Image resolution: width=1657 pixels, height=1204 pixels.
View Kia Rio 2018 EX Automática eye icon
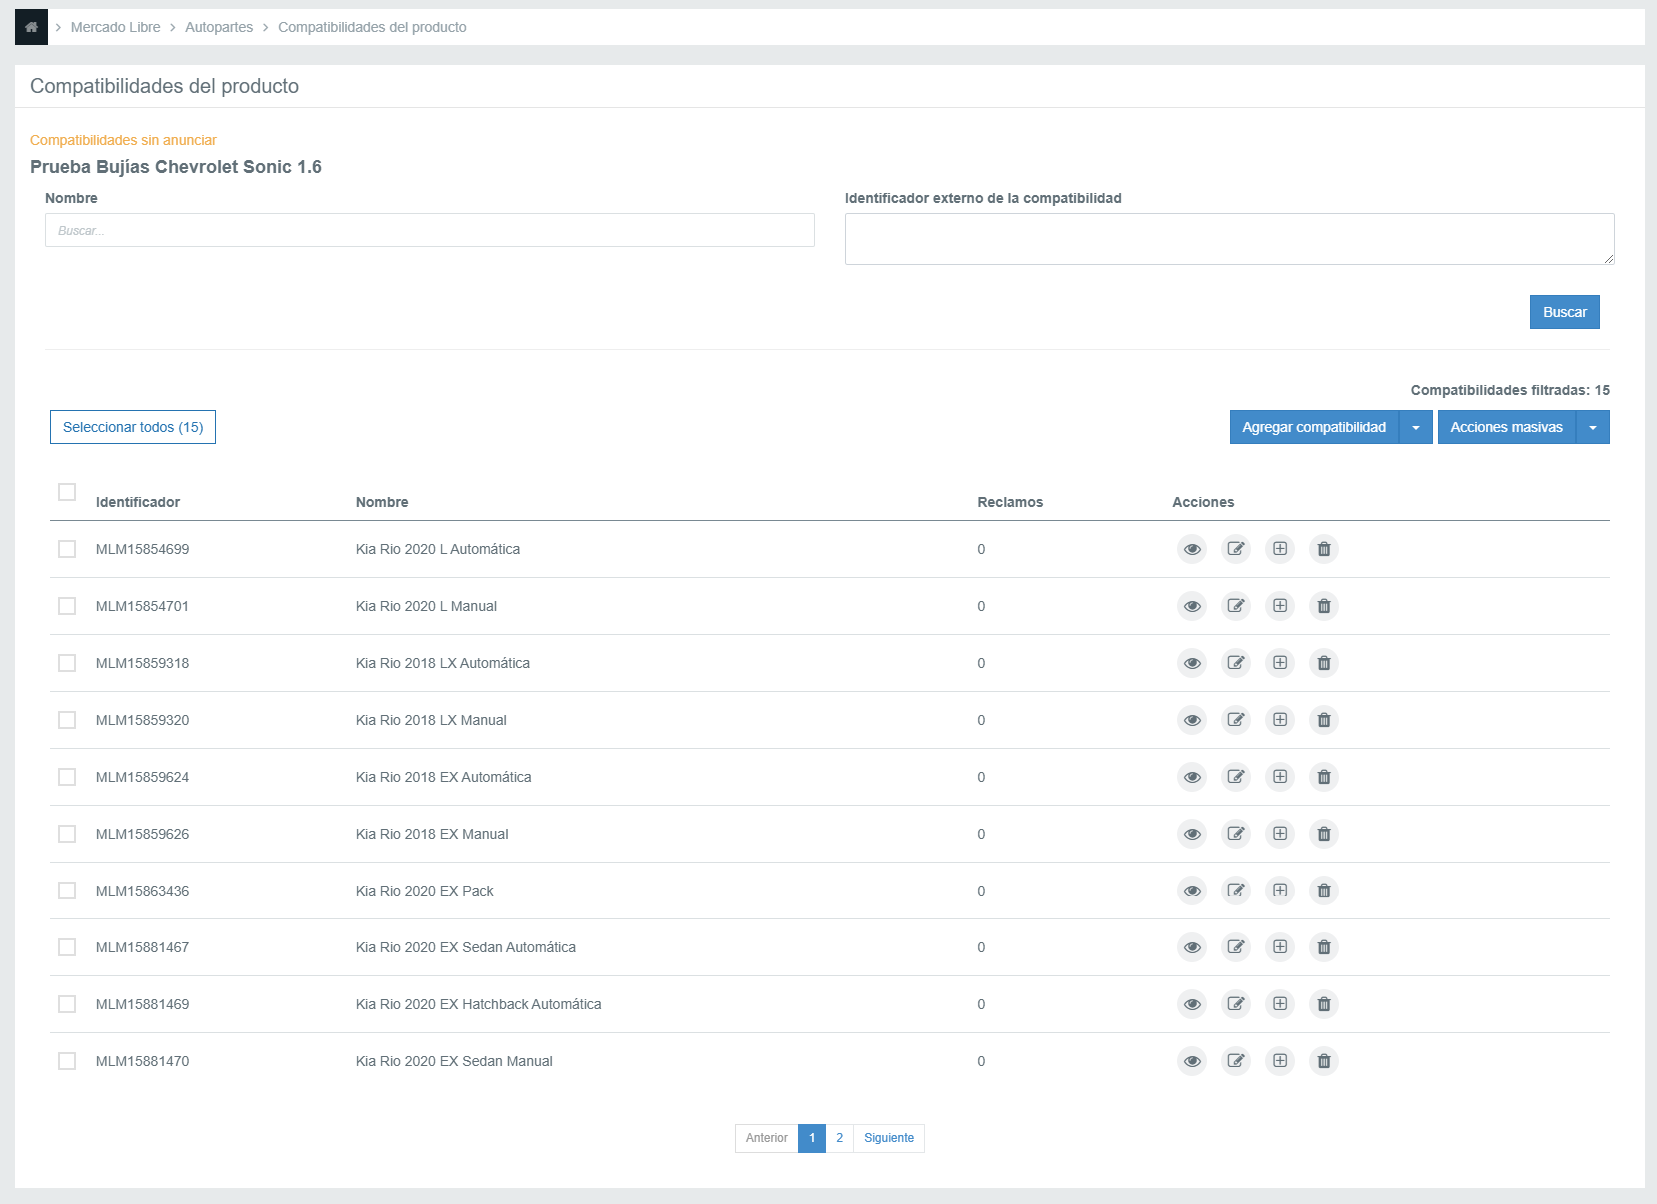pos(1192,777)
